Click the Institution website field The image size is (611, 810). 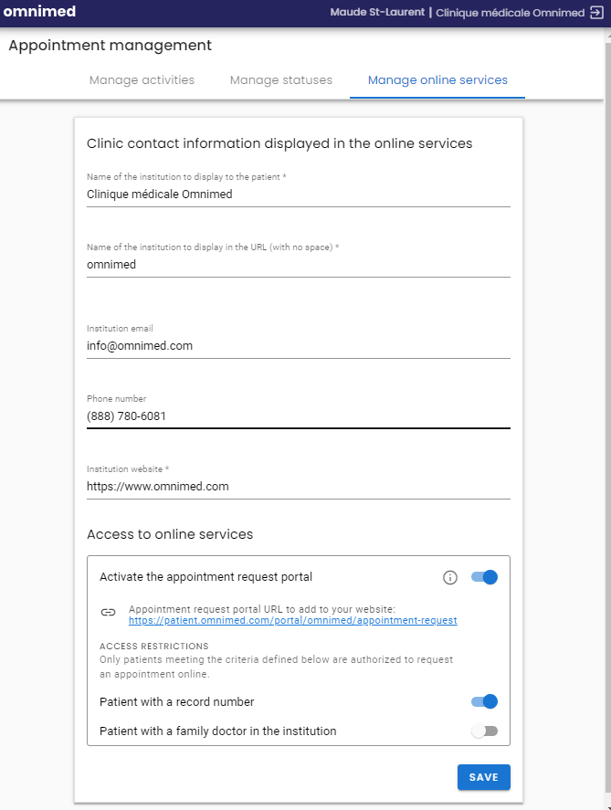299,487
